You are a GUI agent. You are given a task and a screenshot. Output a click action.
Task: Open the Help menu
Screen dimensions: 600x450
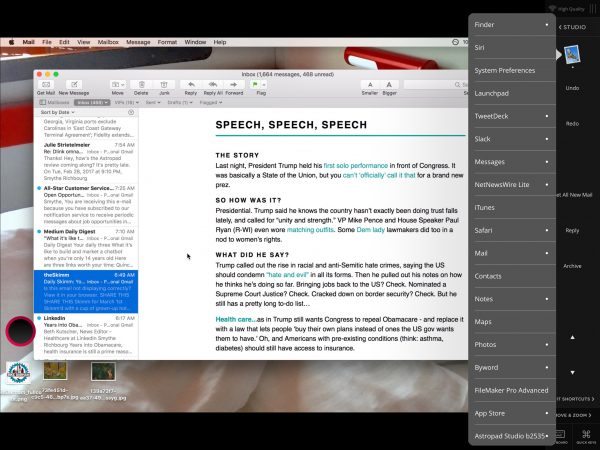click(x=220, y=42)
